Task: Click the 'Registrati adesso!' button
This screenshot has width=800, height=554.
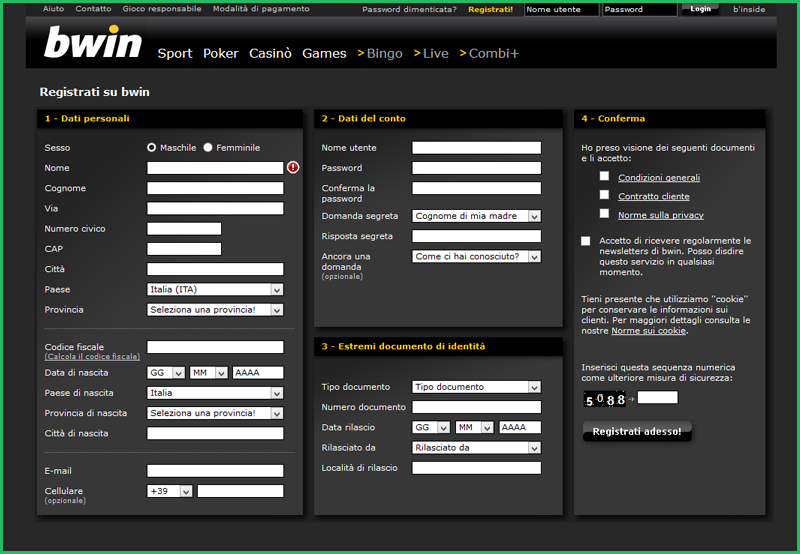Action: (x=637, y=432)
